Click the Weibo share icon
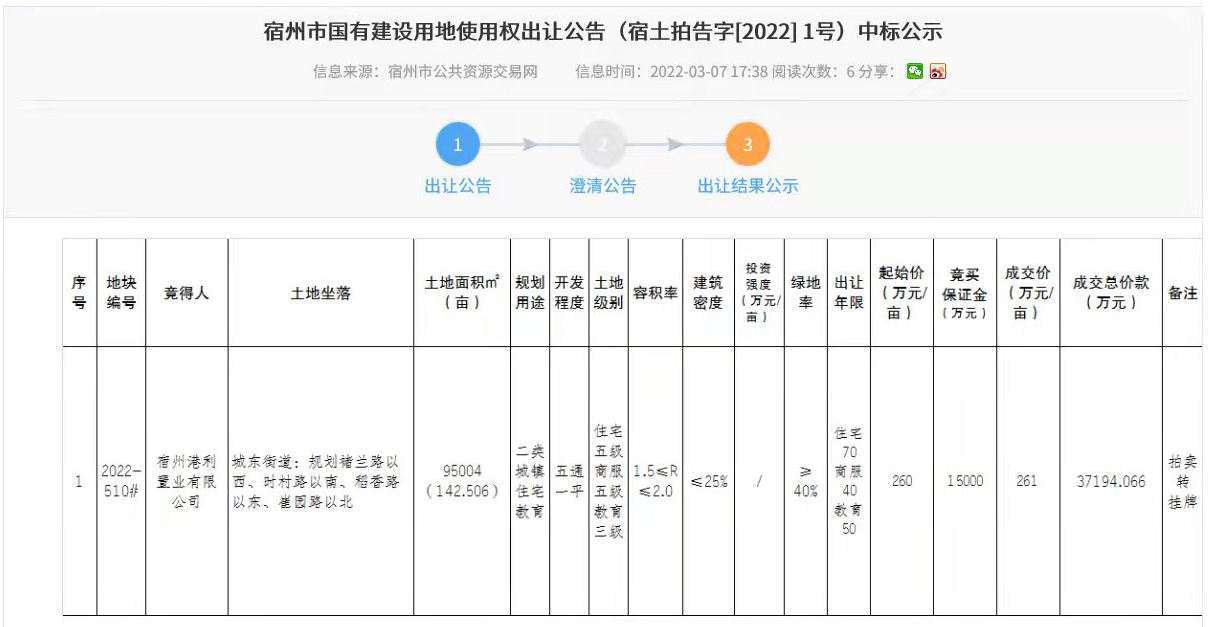1212x627 pixels. click(937, 71)
